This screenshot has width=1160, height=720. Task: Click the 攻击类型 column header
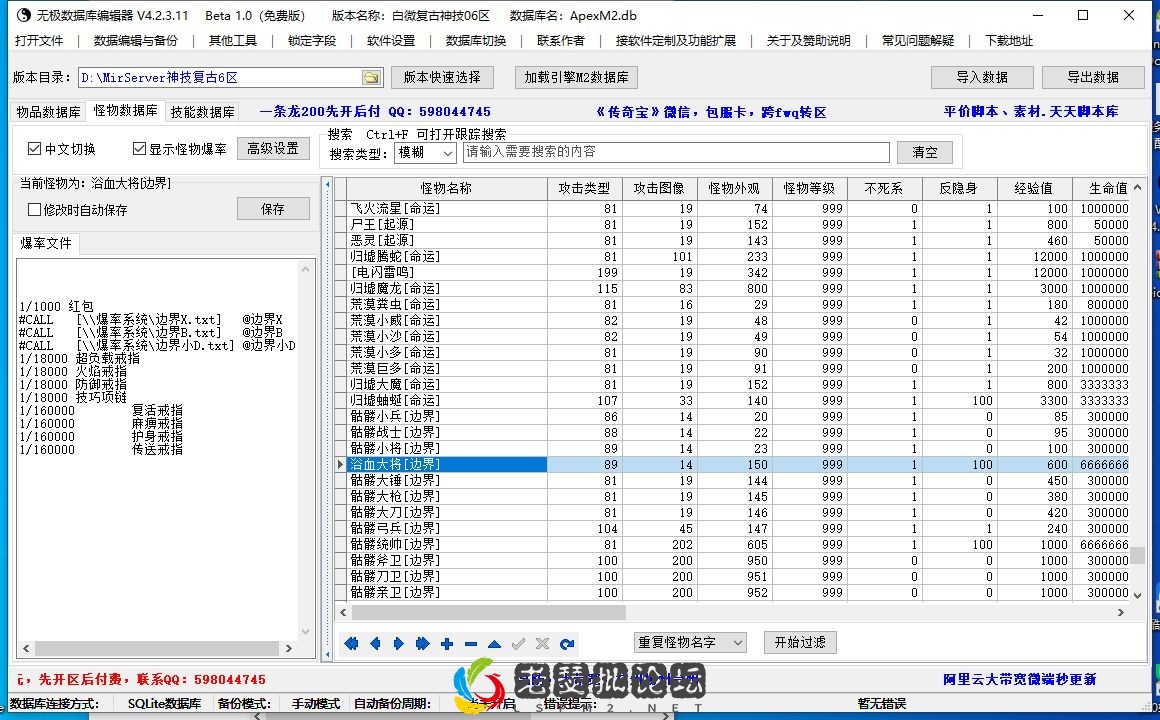[584, 189]
